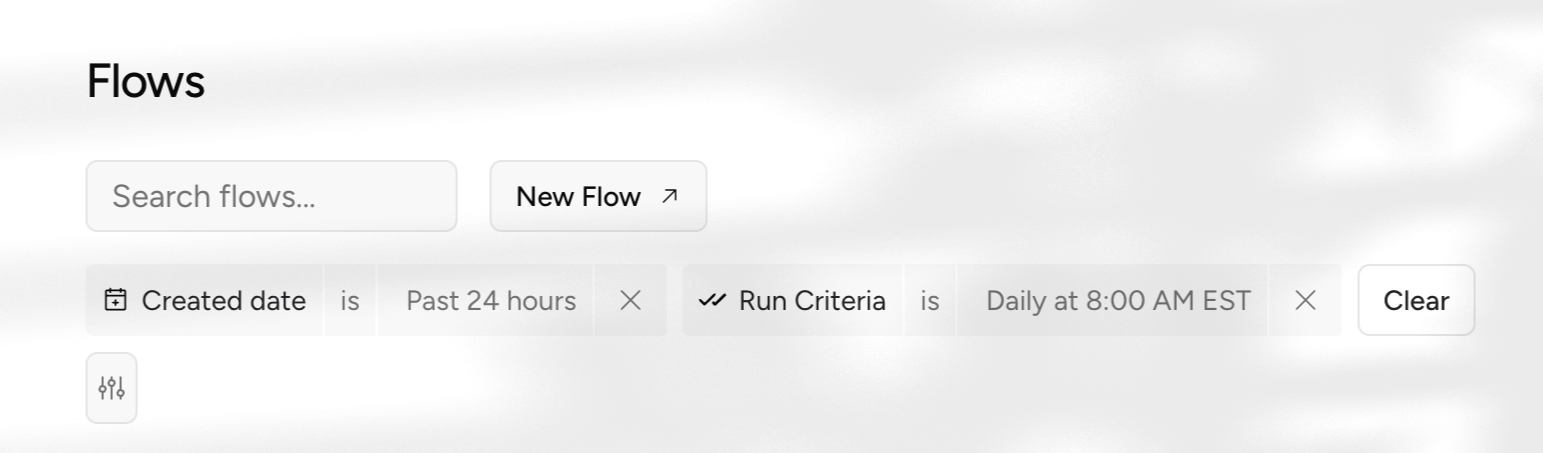
Task: Click the 'Search flows...' placeholder text
Action: tap(213, 196)
